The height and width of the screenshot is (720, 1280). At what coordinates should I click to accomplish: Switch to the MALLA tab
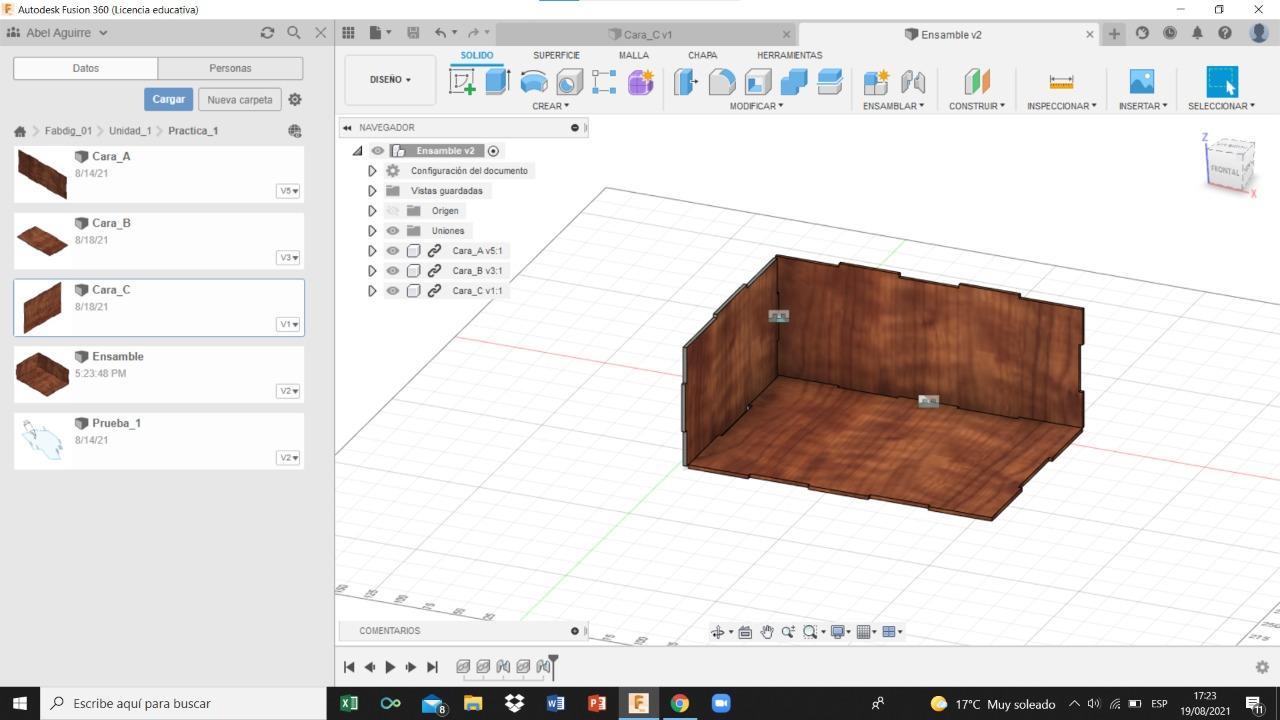coord(634,56)
